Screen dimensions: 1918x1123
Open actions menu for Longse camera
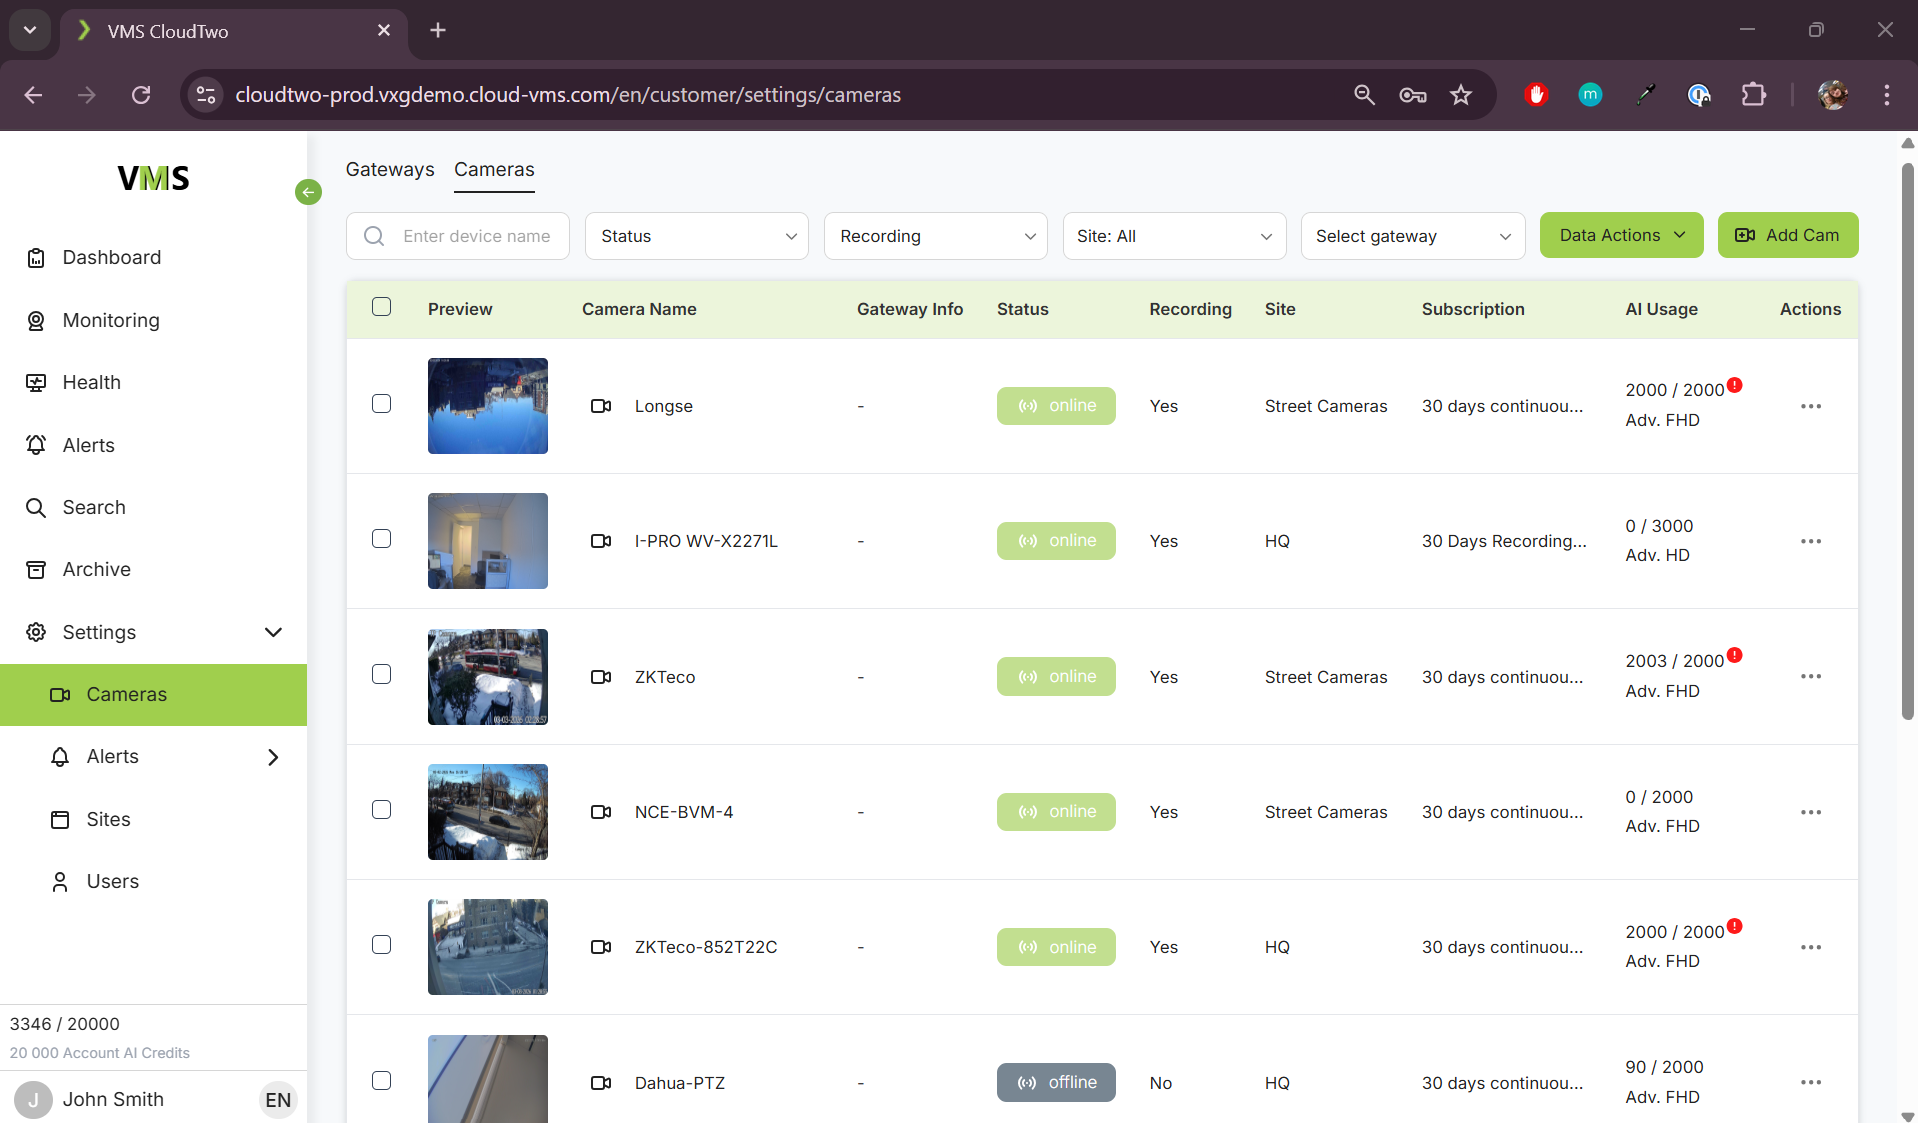tap(1810, 406)
